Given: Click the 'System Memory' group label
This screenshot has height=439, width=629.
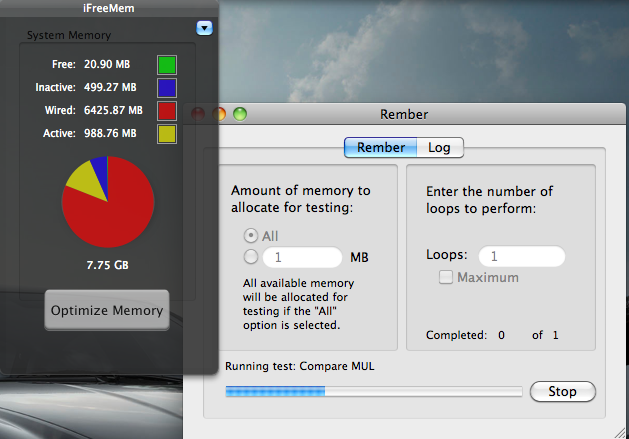Looking at the screenshot, I should tap(69, 35).
